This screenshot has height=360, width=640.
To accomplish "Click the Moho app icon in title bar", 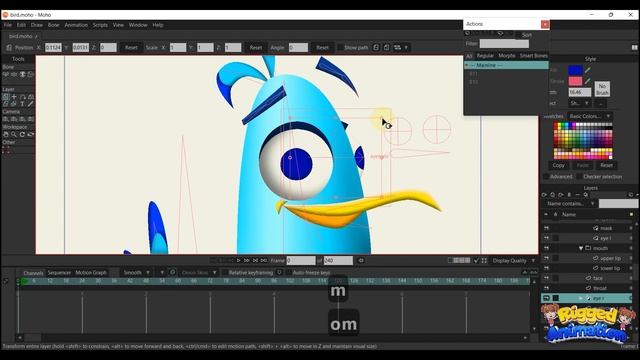I will (5, 15).
